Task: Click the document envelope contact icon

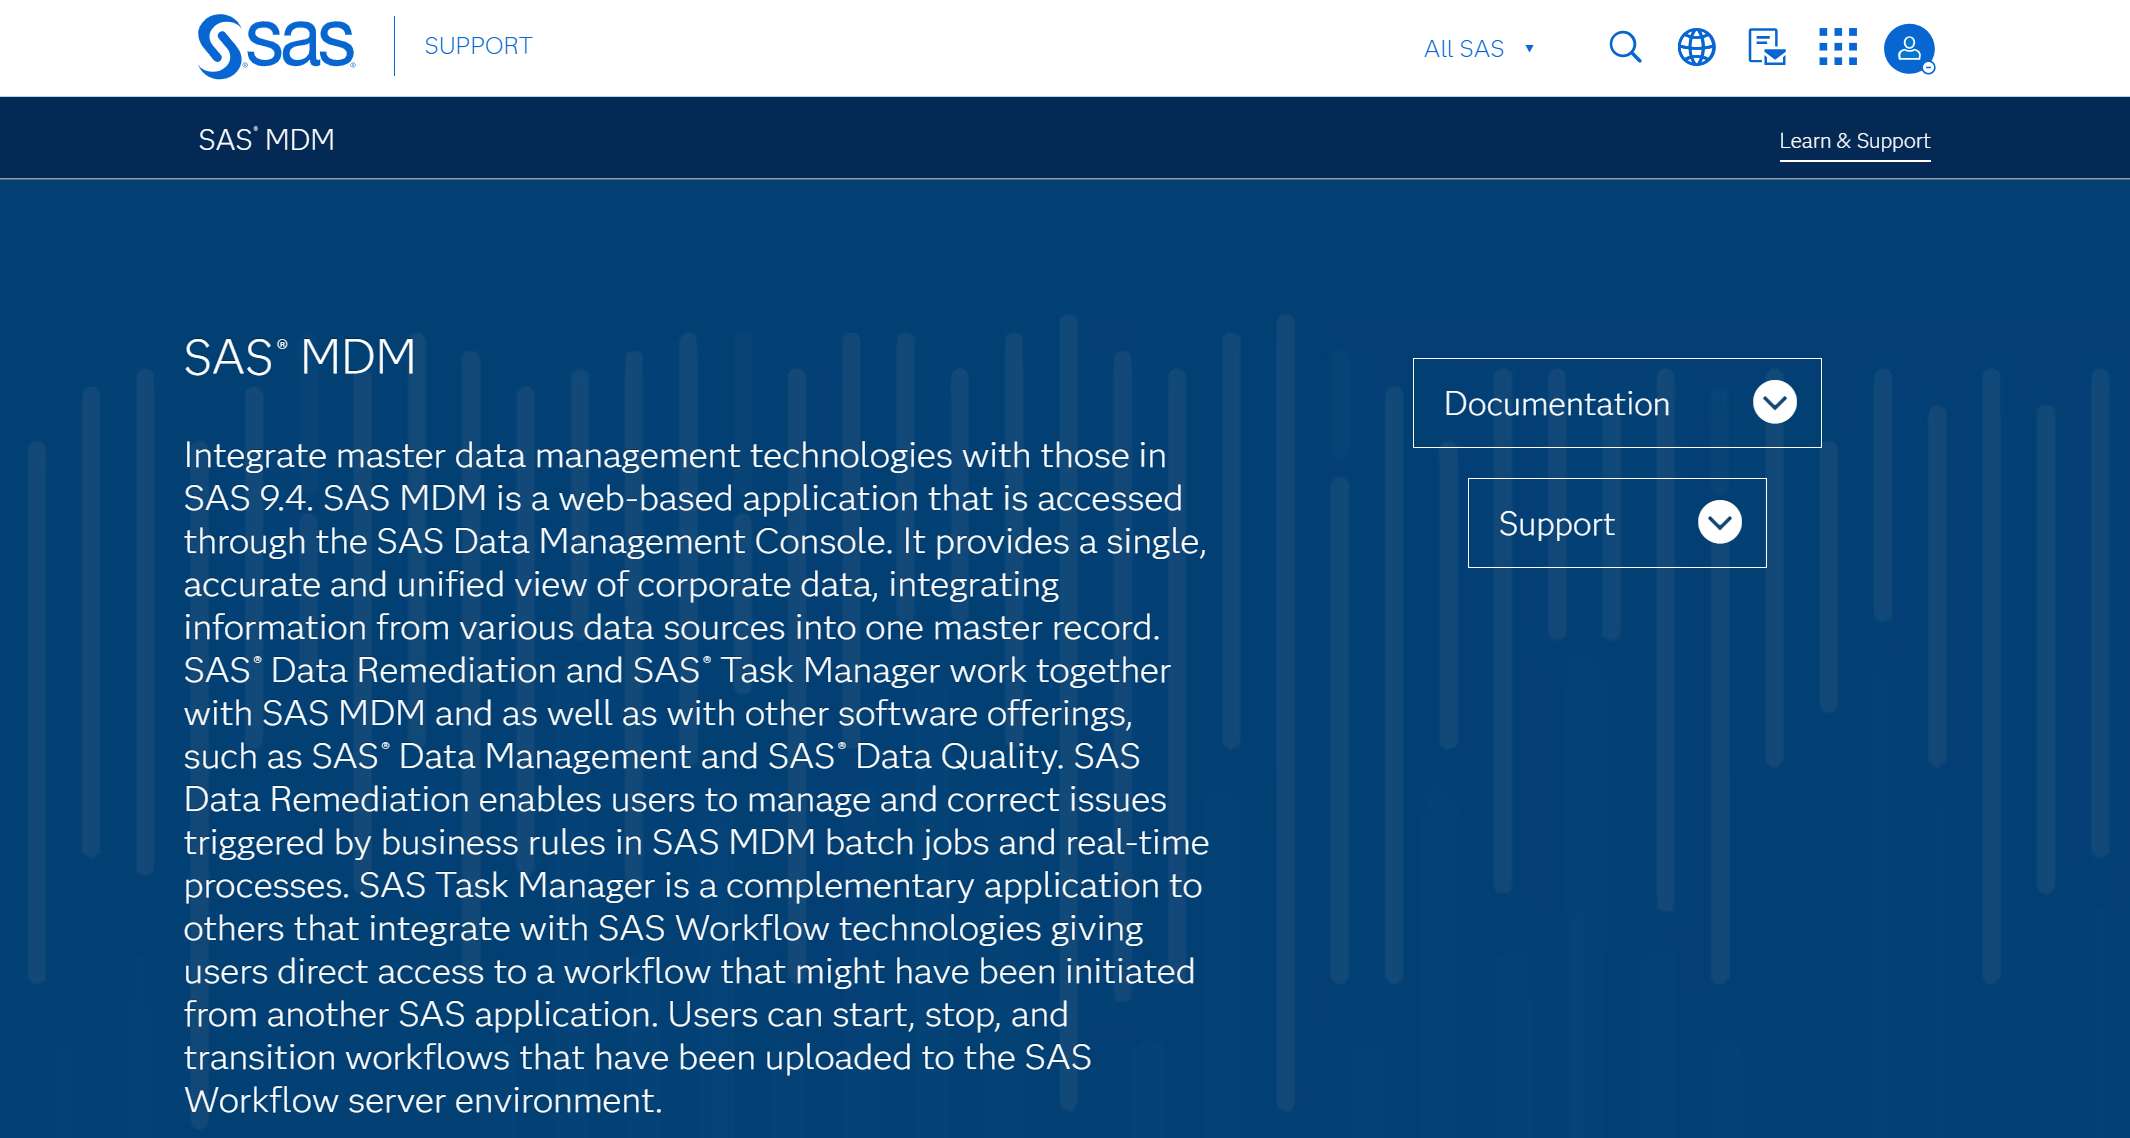Action: [1767, 47]
